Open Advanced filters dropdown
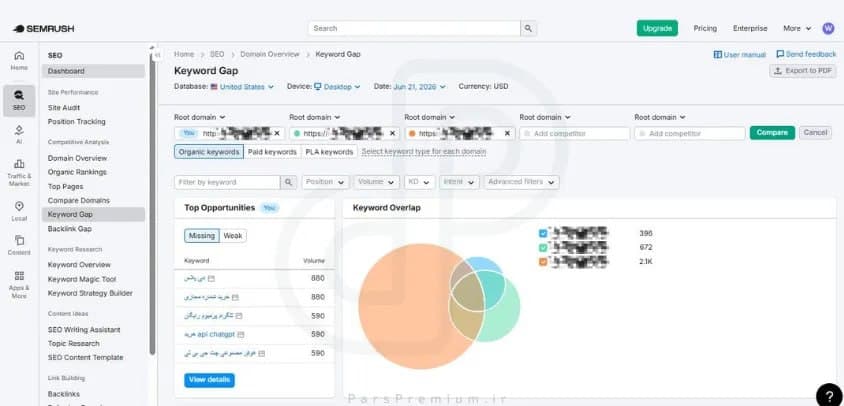The image size is (844, 406). (x=521, y=182)
